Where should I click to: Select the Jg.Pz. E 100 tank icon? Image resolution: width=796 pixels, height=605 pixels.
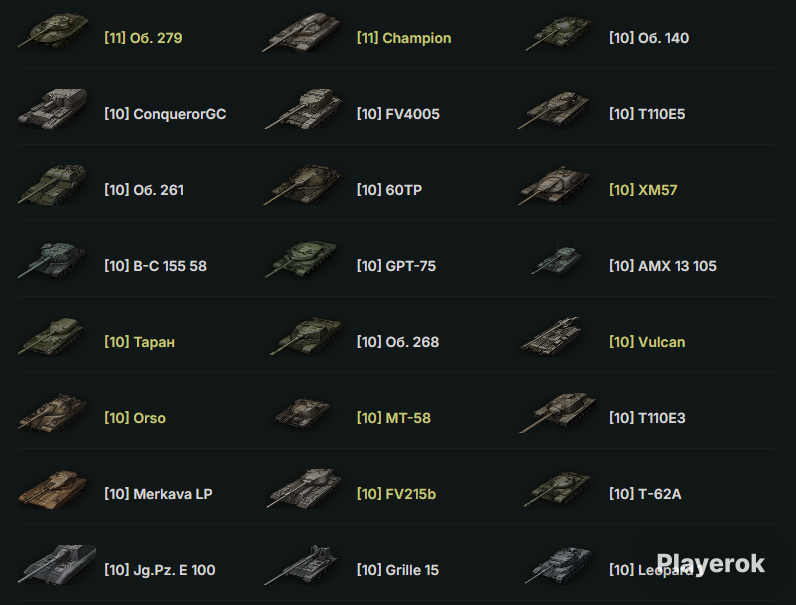coord(57,565)
